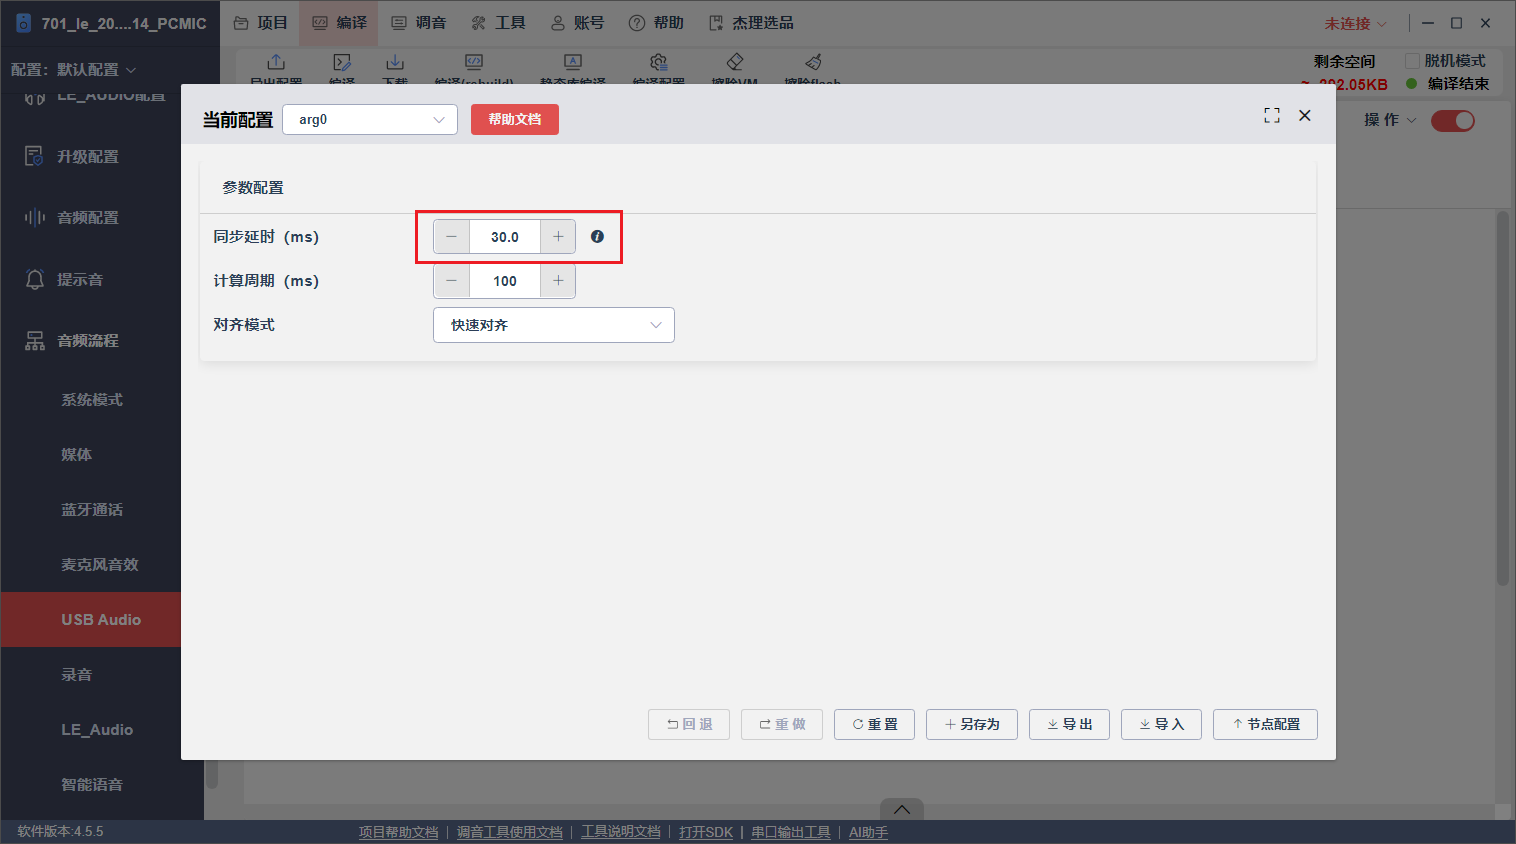
Task: Open 音频配置 in the sidebar
Action: (90, 218)
